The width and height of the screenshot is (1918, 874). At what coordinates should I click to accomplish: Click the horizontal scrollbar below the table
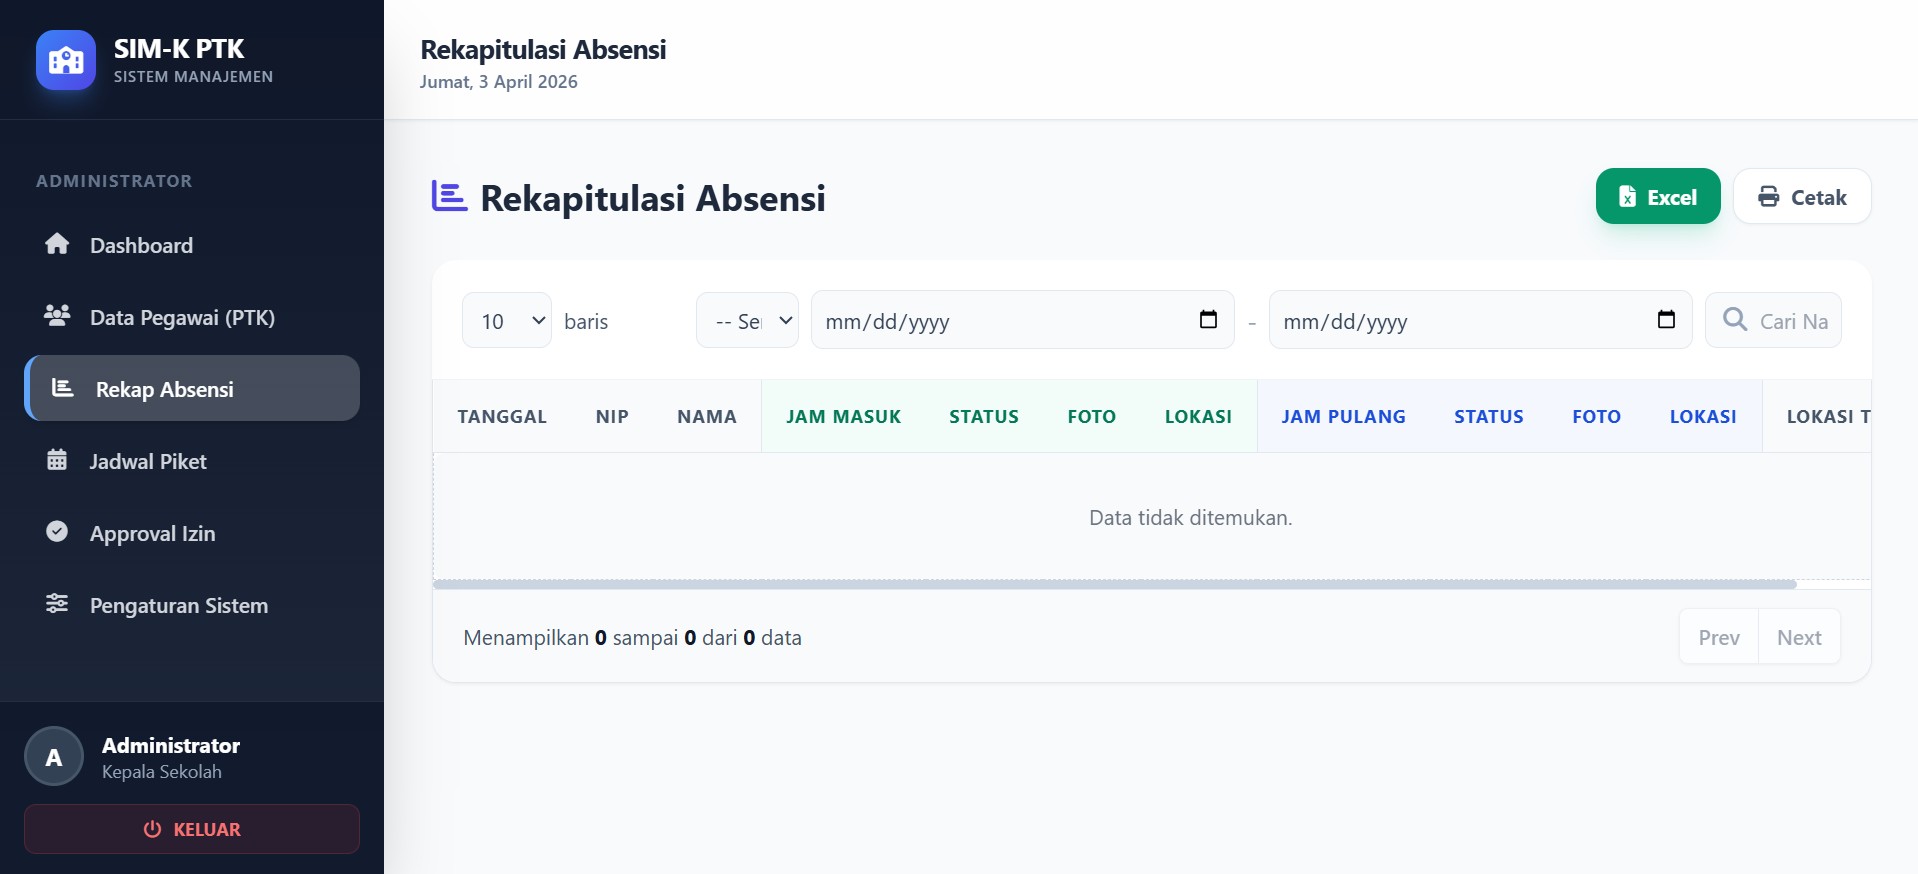[1100, 584]
